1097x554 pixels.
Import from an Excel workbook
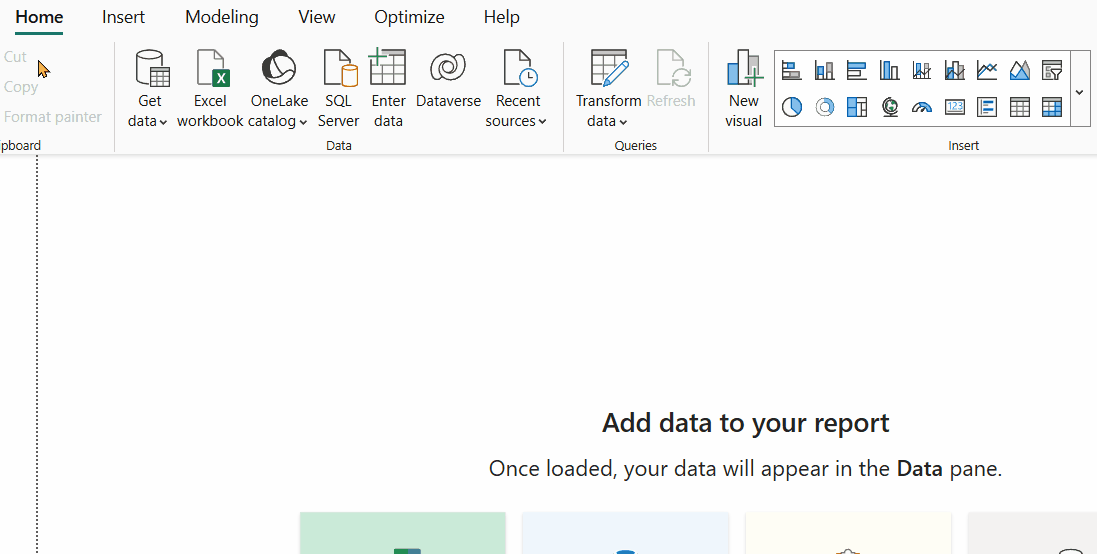210,89
